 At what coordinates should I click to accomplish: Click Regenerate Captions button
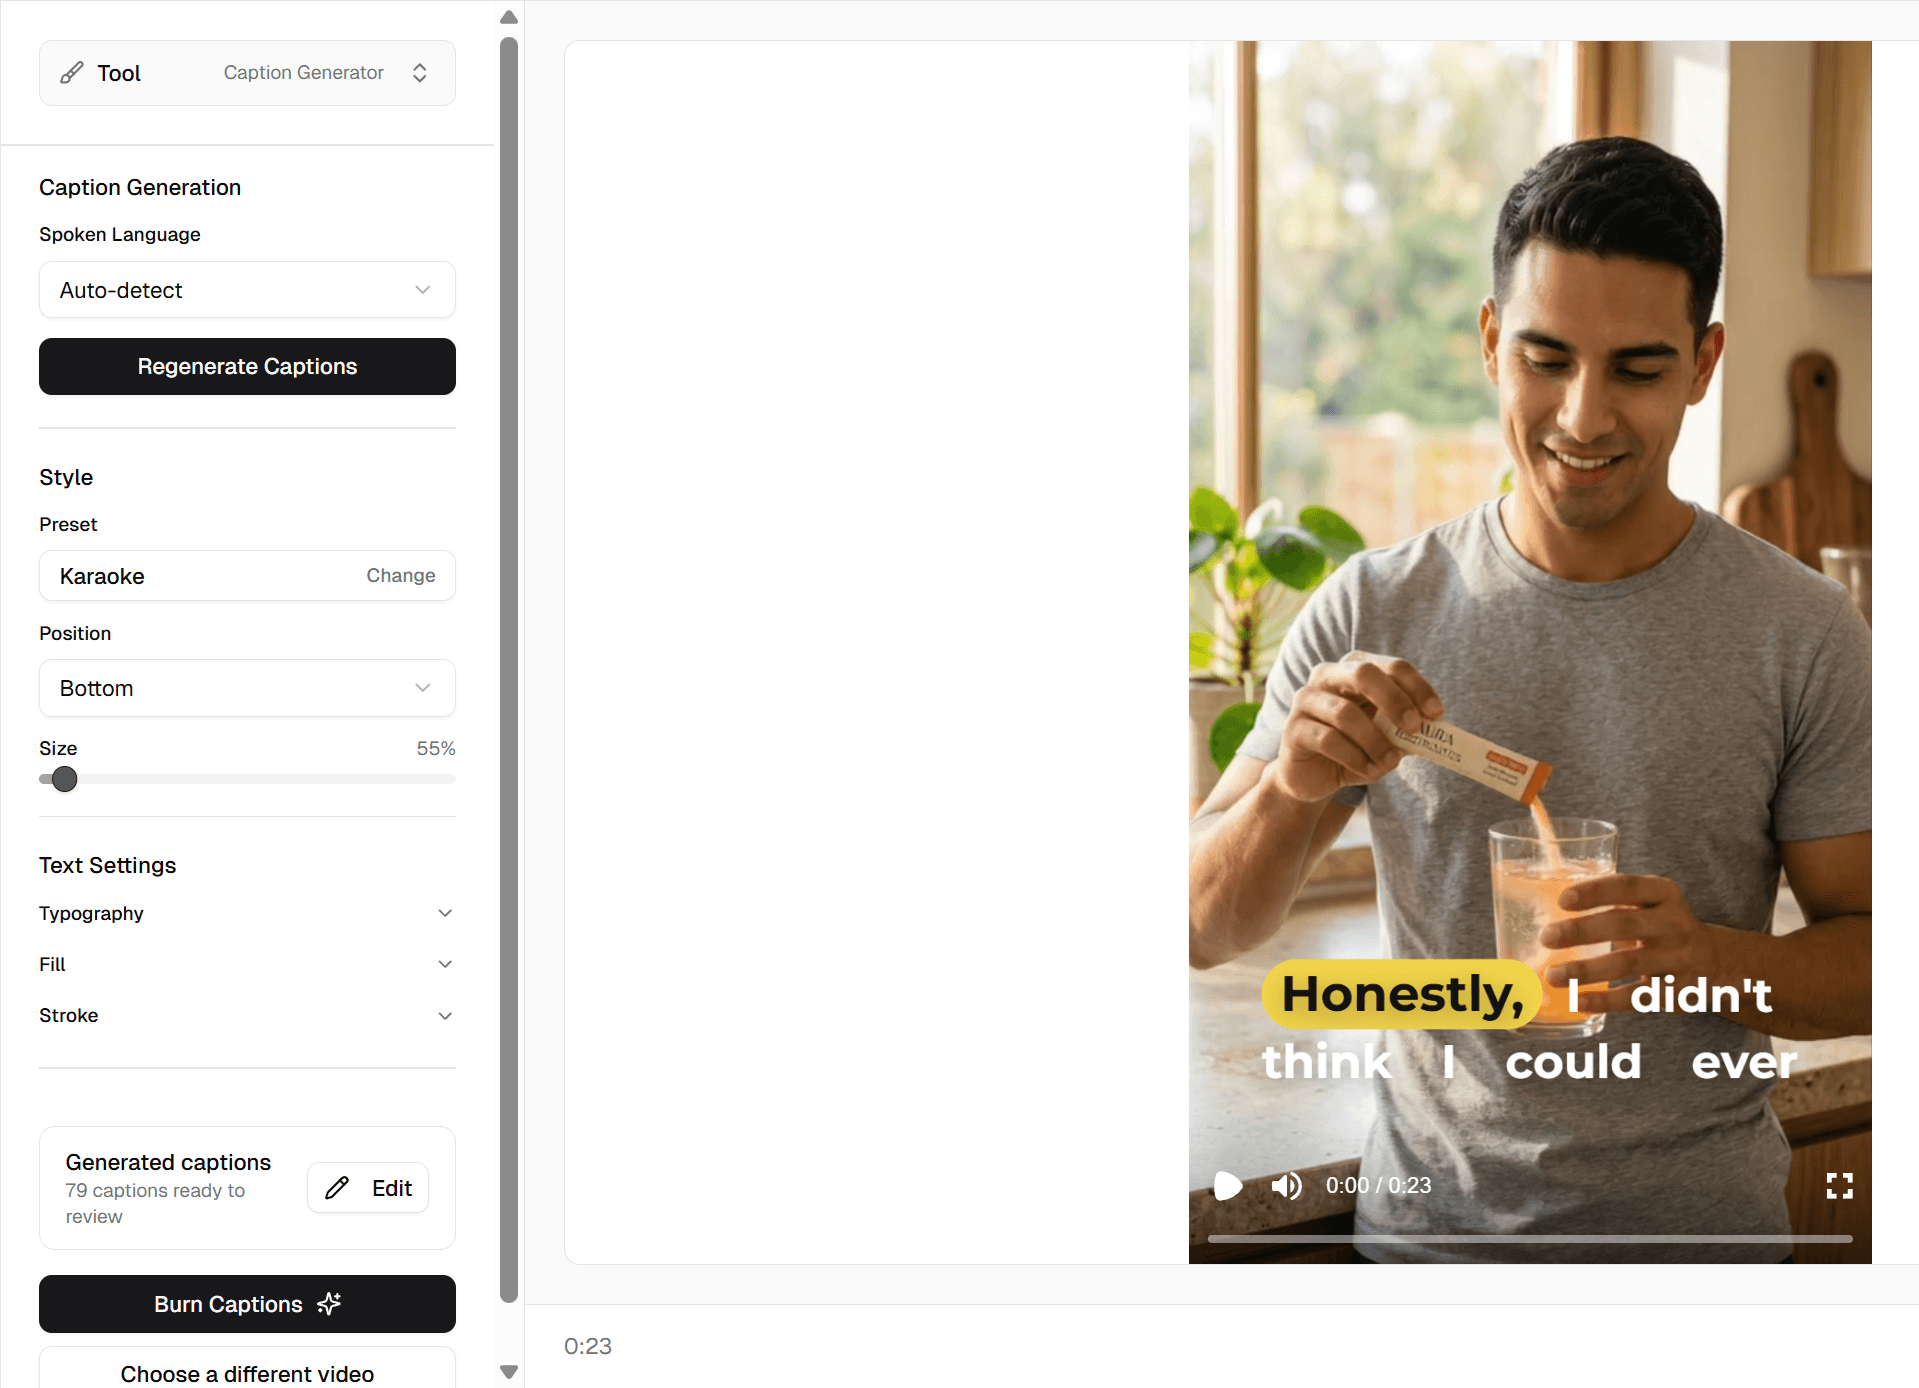point(247,366)
